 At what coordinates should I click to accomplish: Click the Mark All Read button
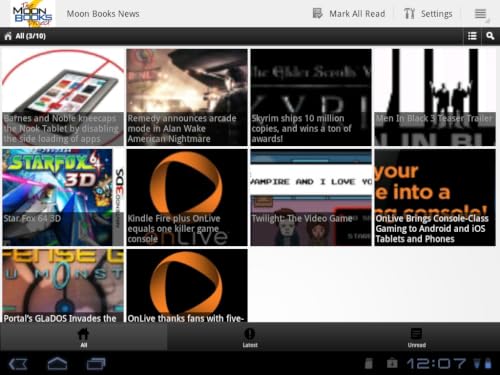(349, 14)
